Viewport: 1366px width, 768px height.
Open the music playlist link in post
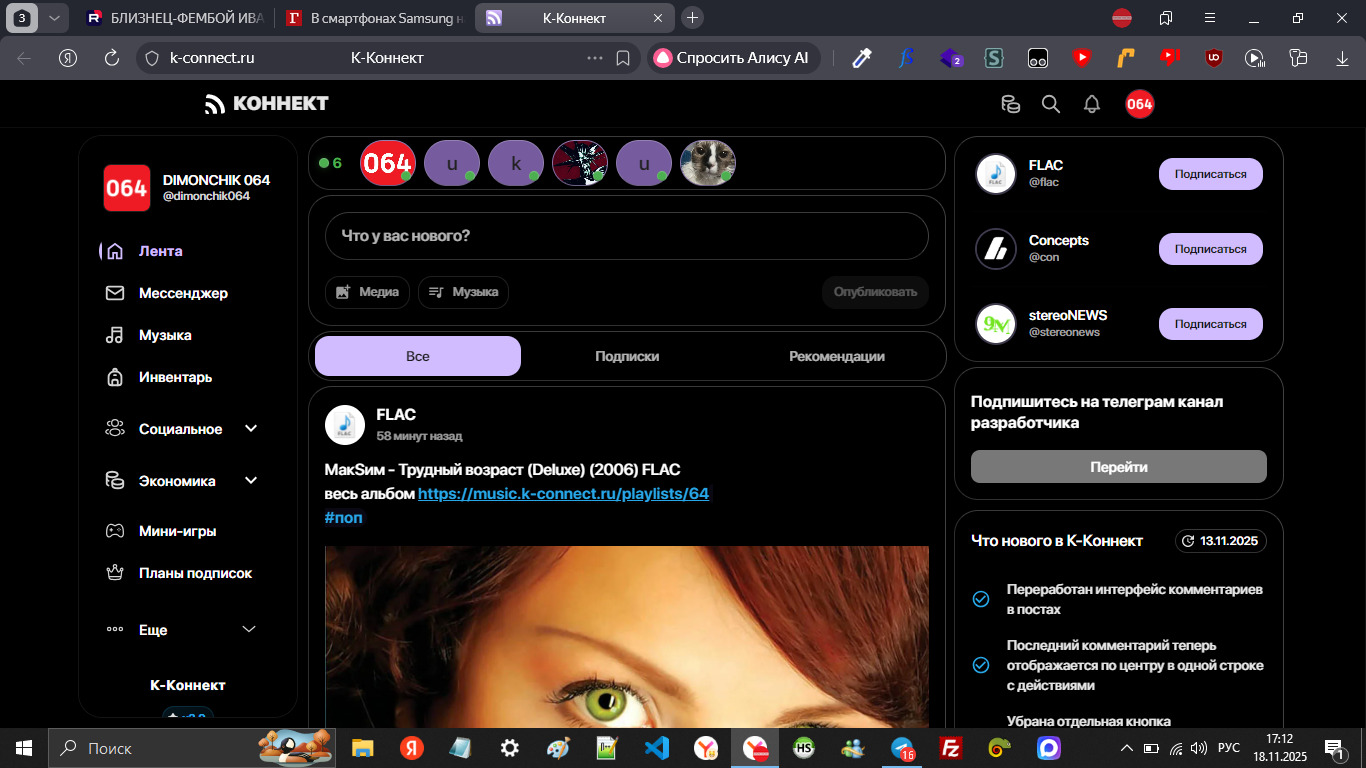point(563,494)
